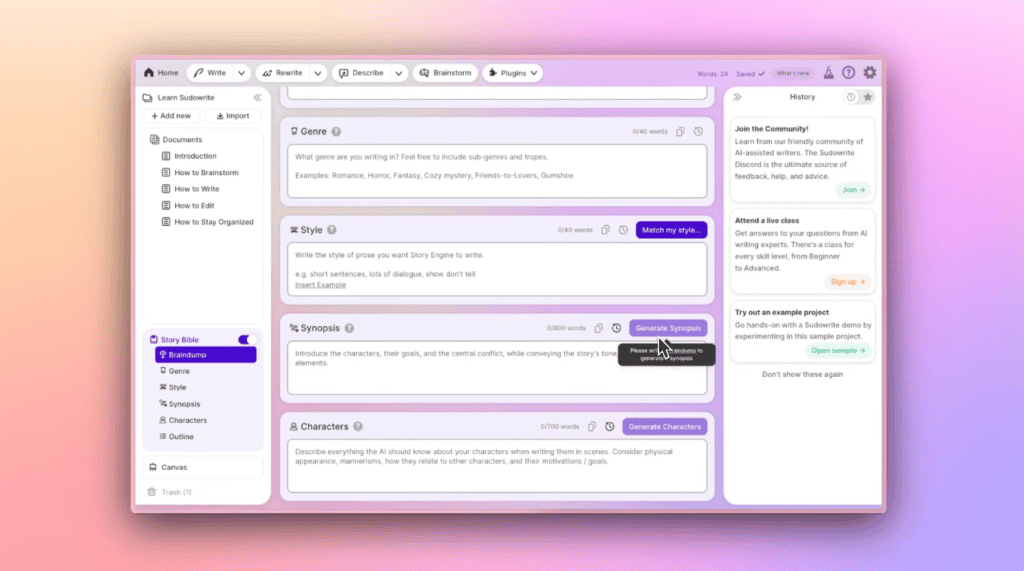Open Characters field history
1024x571 pixels.
pyautogui.click(x=610, y=427)
